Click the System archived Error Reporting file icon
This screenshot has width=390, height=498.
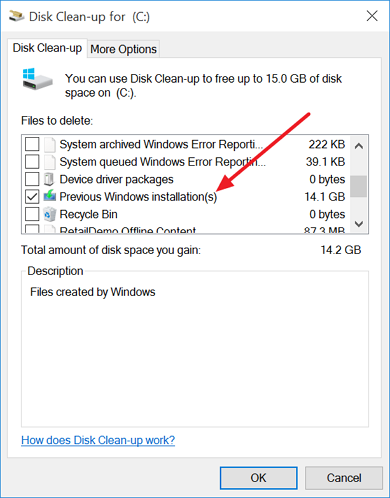tap(50, 144)
